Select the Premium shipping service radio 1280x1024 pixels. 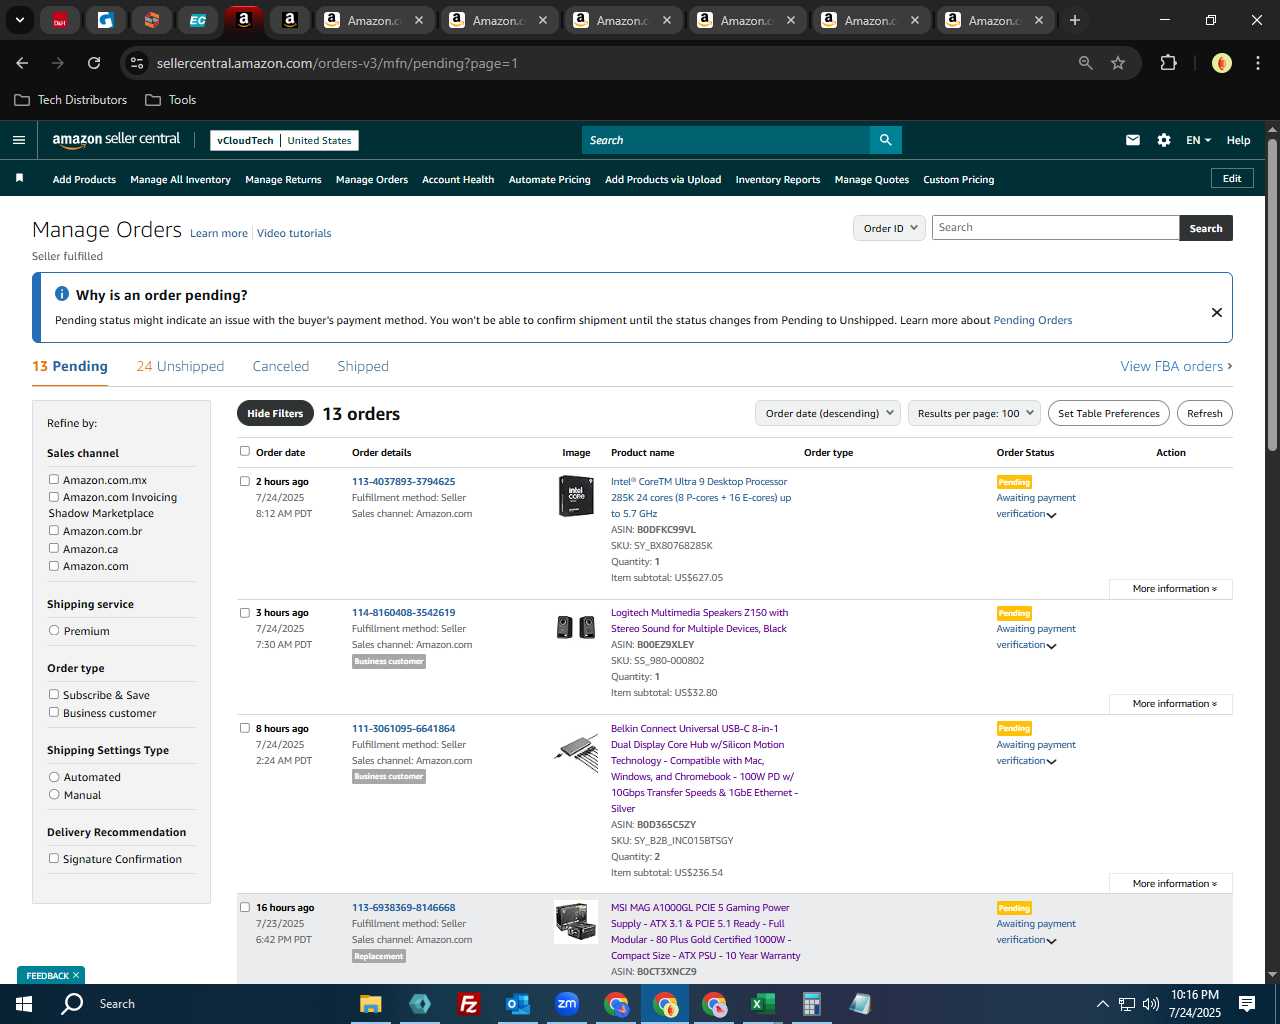pyautogui.click(x=54, y=630)
